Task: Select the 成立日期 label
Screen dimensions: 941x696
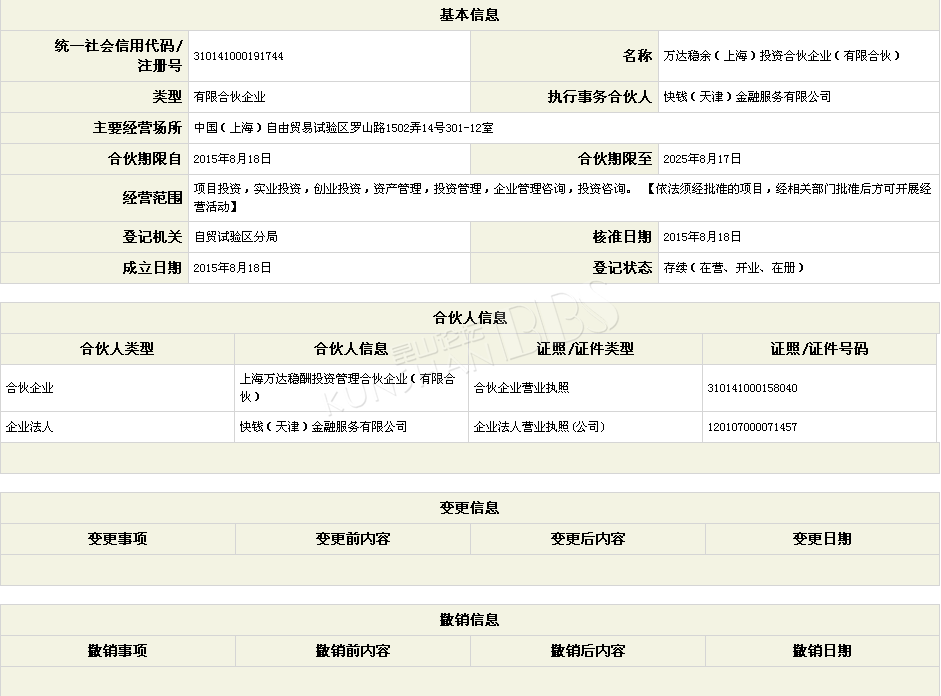Action: (152, 268)
